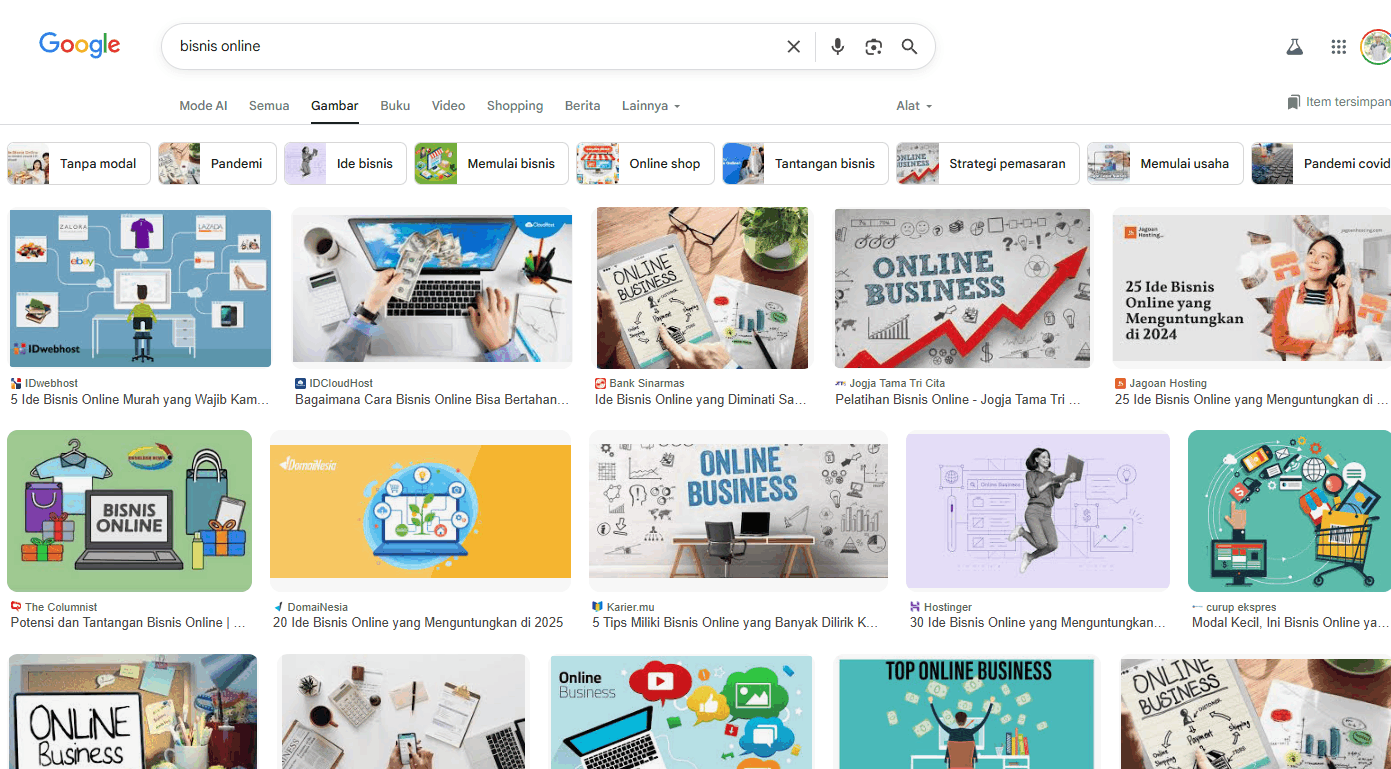
Task: Expand the Lainnya dropdown menu
Action: tap(651, 106)
